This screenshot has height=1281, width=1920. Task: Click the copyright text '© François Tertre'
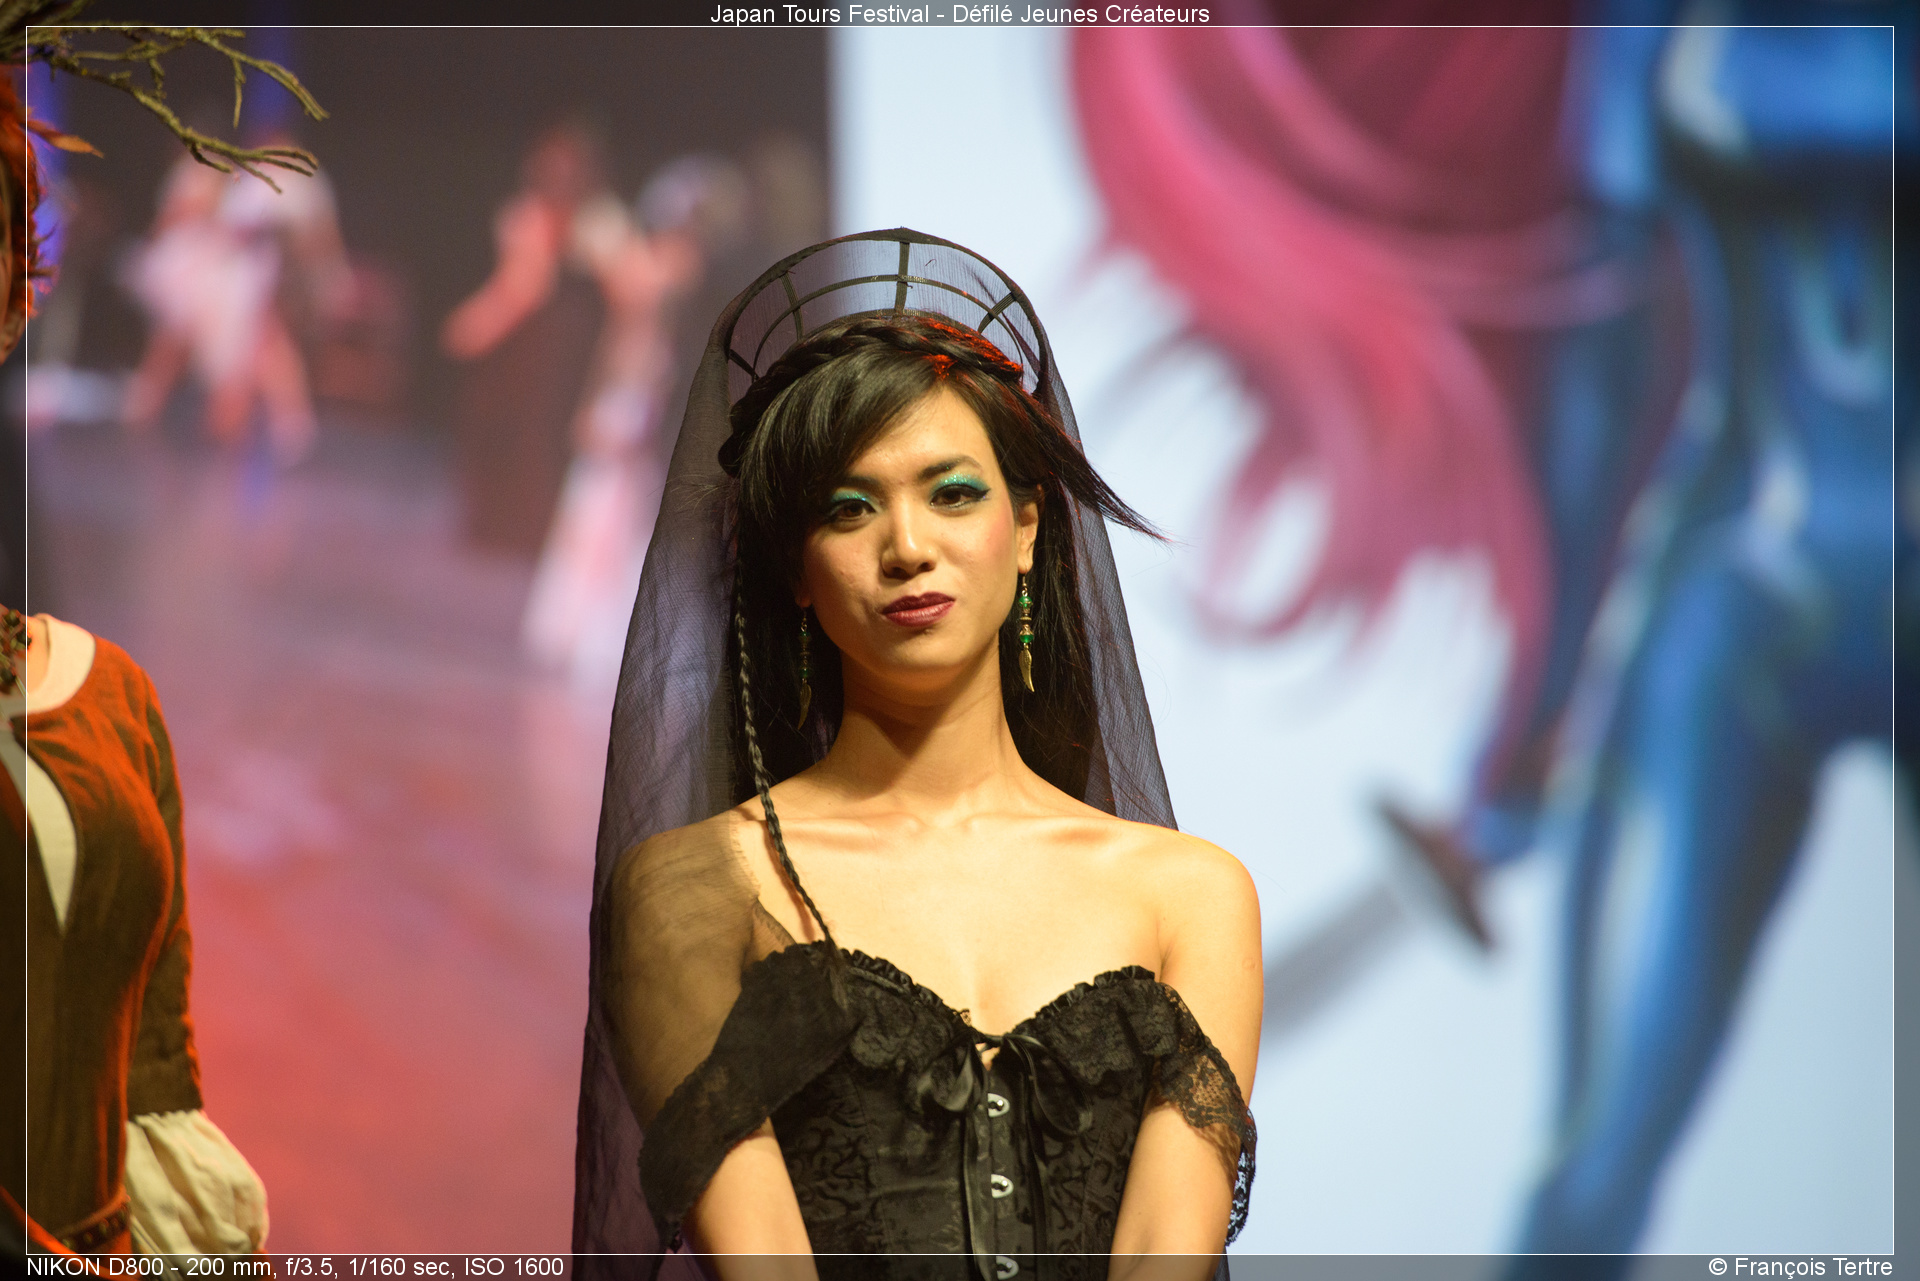pos(1800,1267)
